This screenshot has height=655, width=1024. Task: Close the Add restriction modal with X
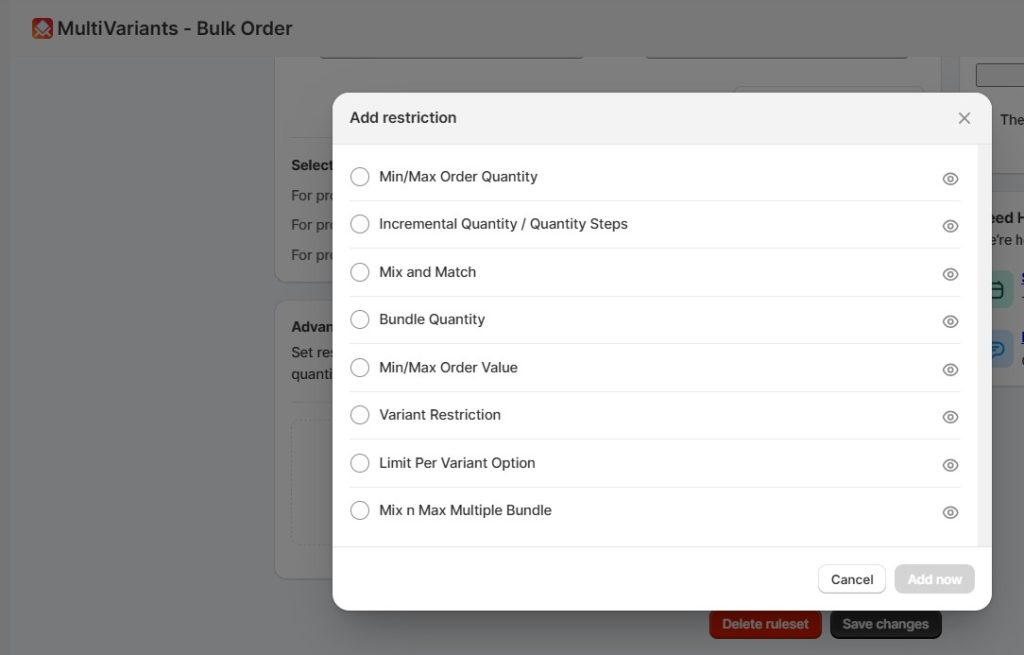pos(964,118)
